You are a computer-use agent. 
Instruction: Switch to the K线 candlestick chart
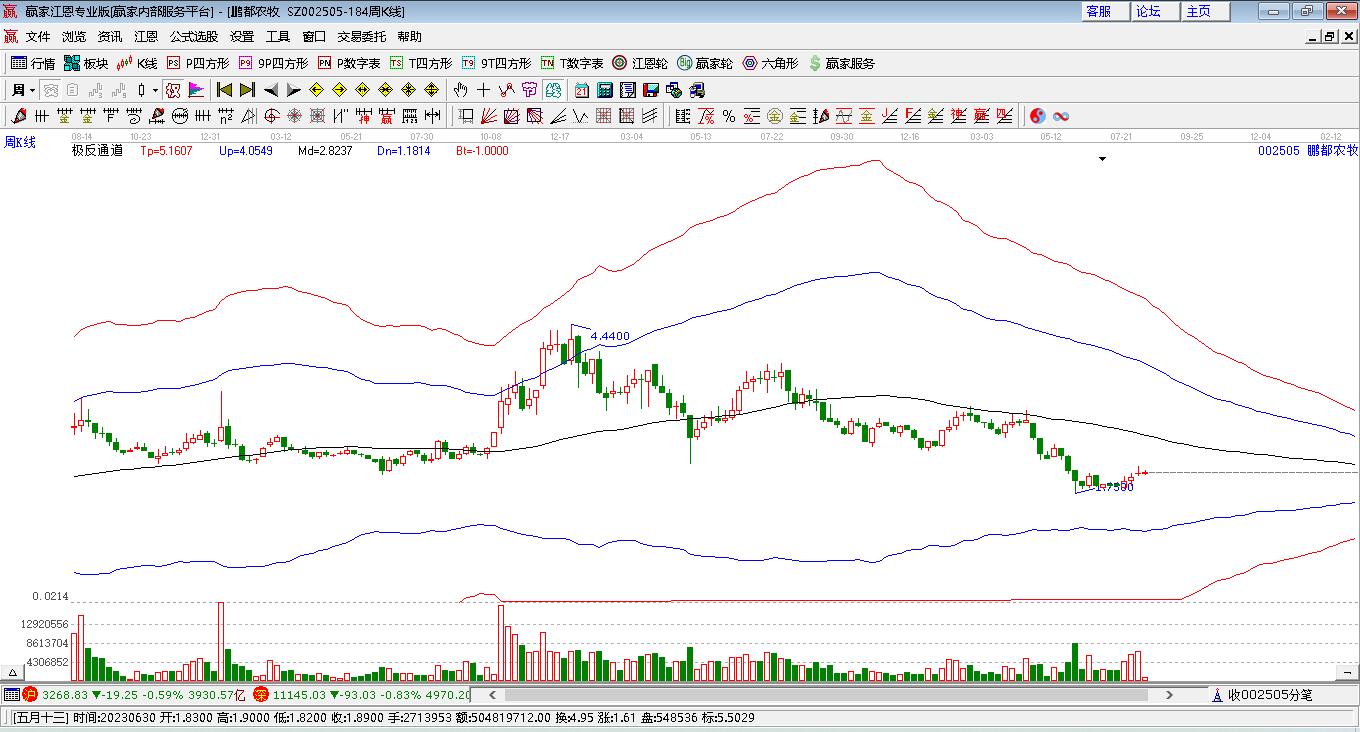(x=138, y=63)
